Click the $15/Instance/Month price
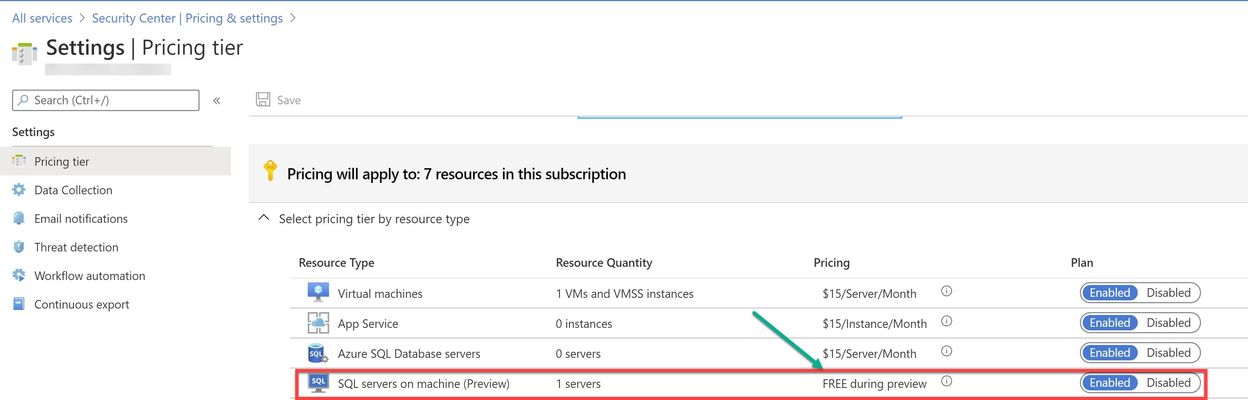 point(875,324)
